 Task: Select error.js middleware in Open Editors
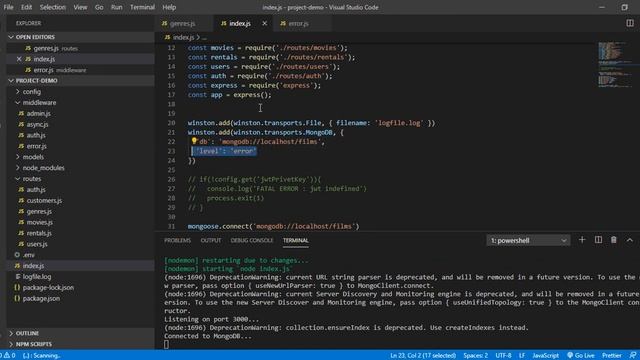tap(80, 70)
